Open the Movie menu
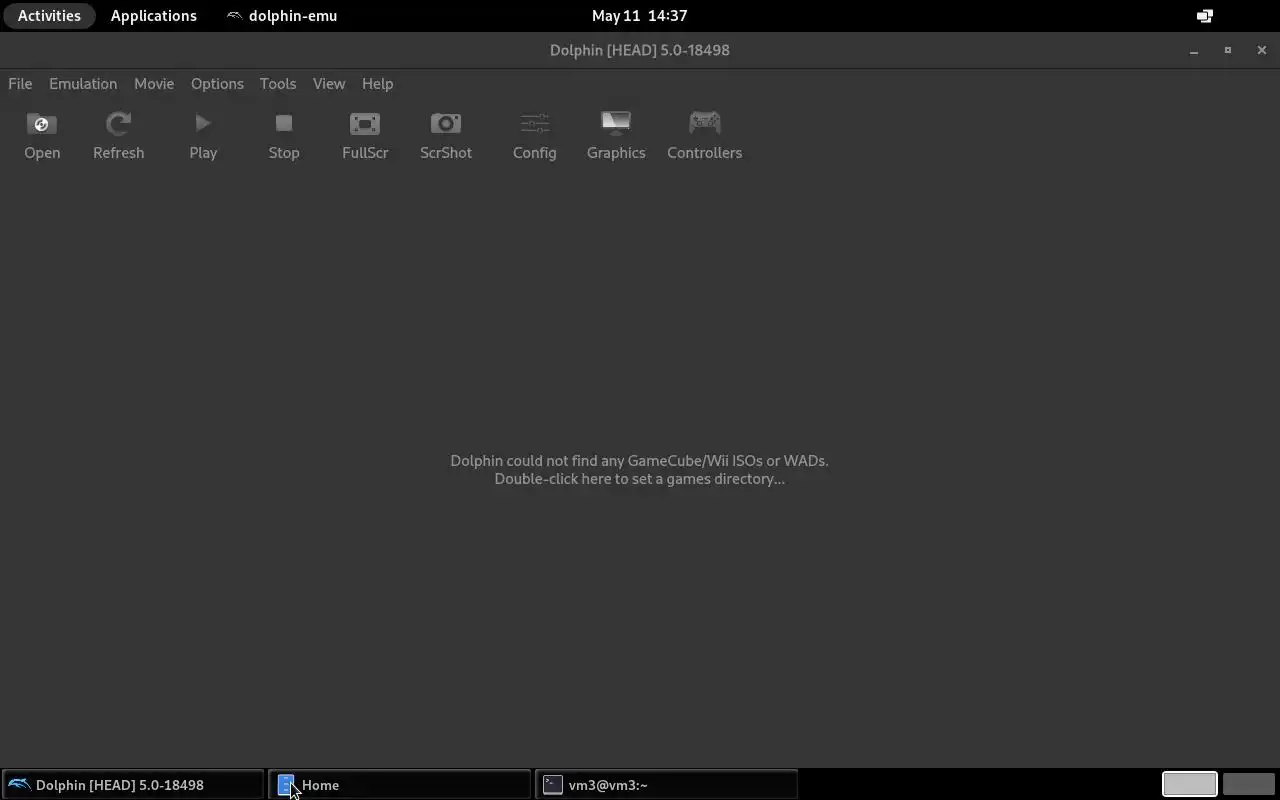 coord(154,84)
